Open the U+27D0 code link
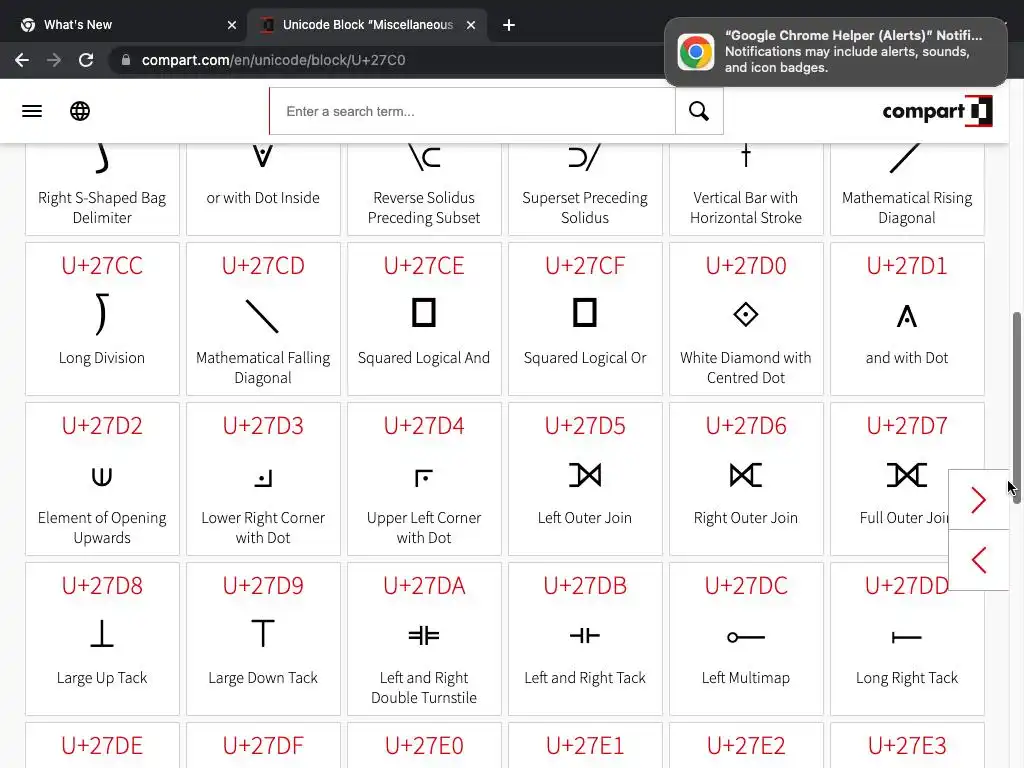The image size is (1024, 768). click(x=746, y=266)
